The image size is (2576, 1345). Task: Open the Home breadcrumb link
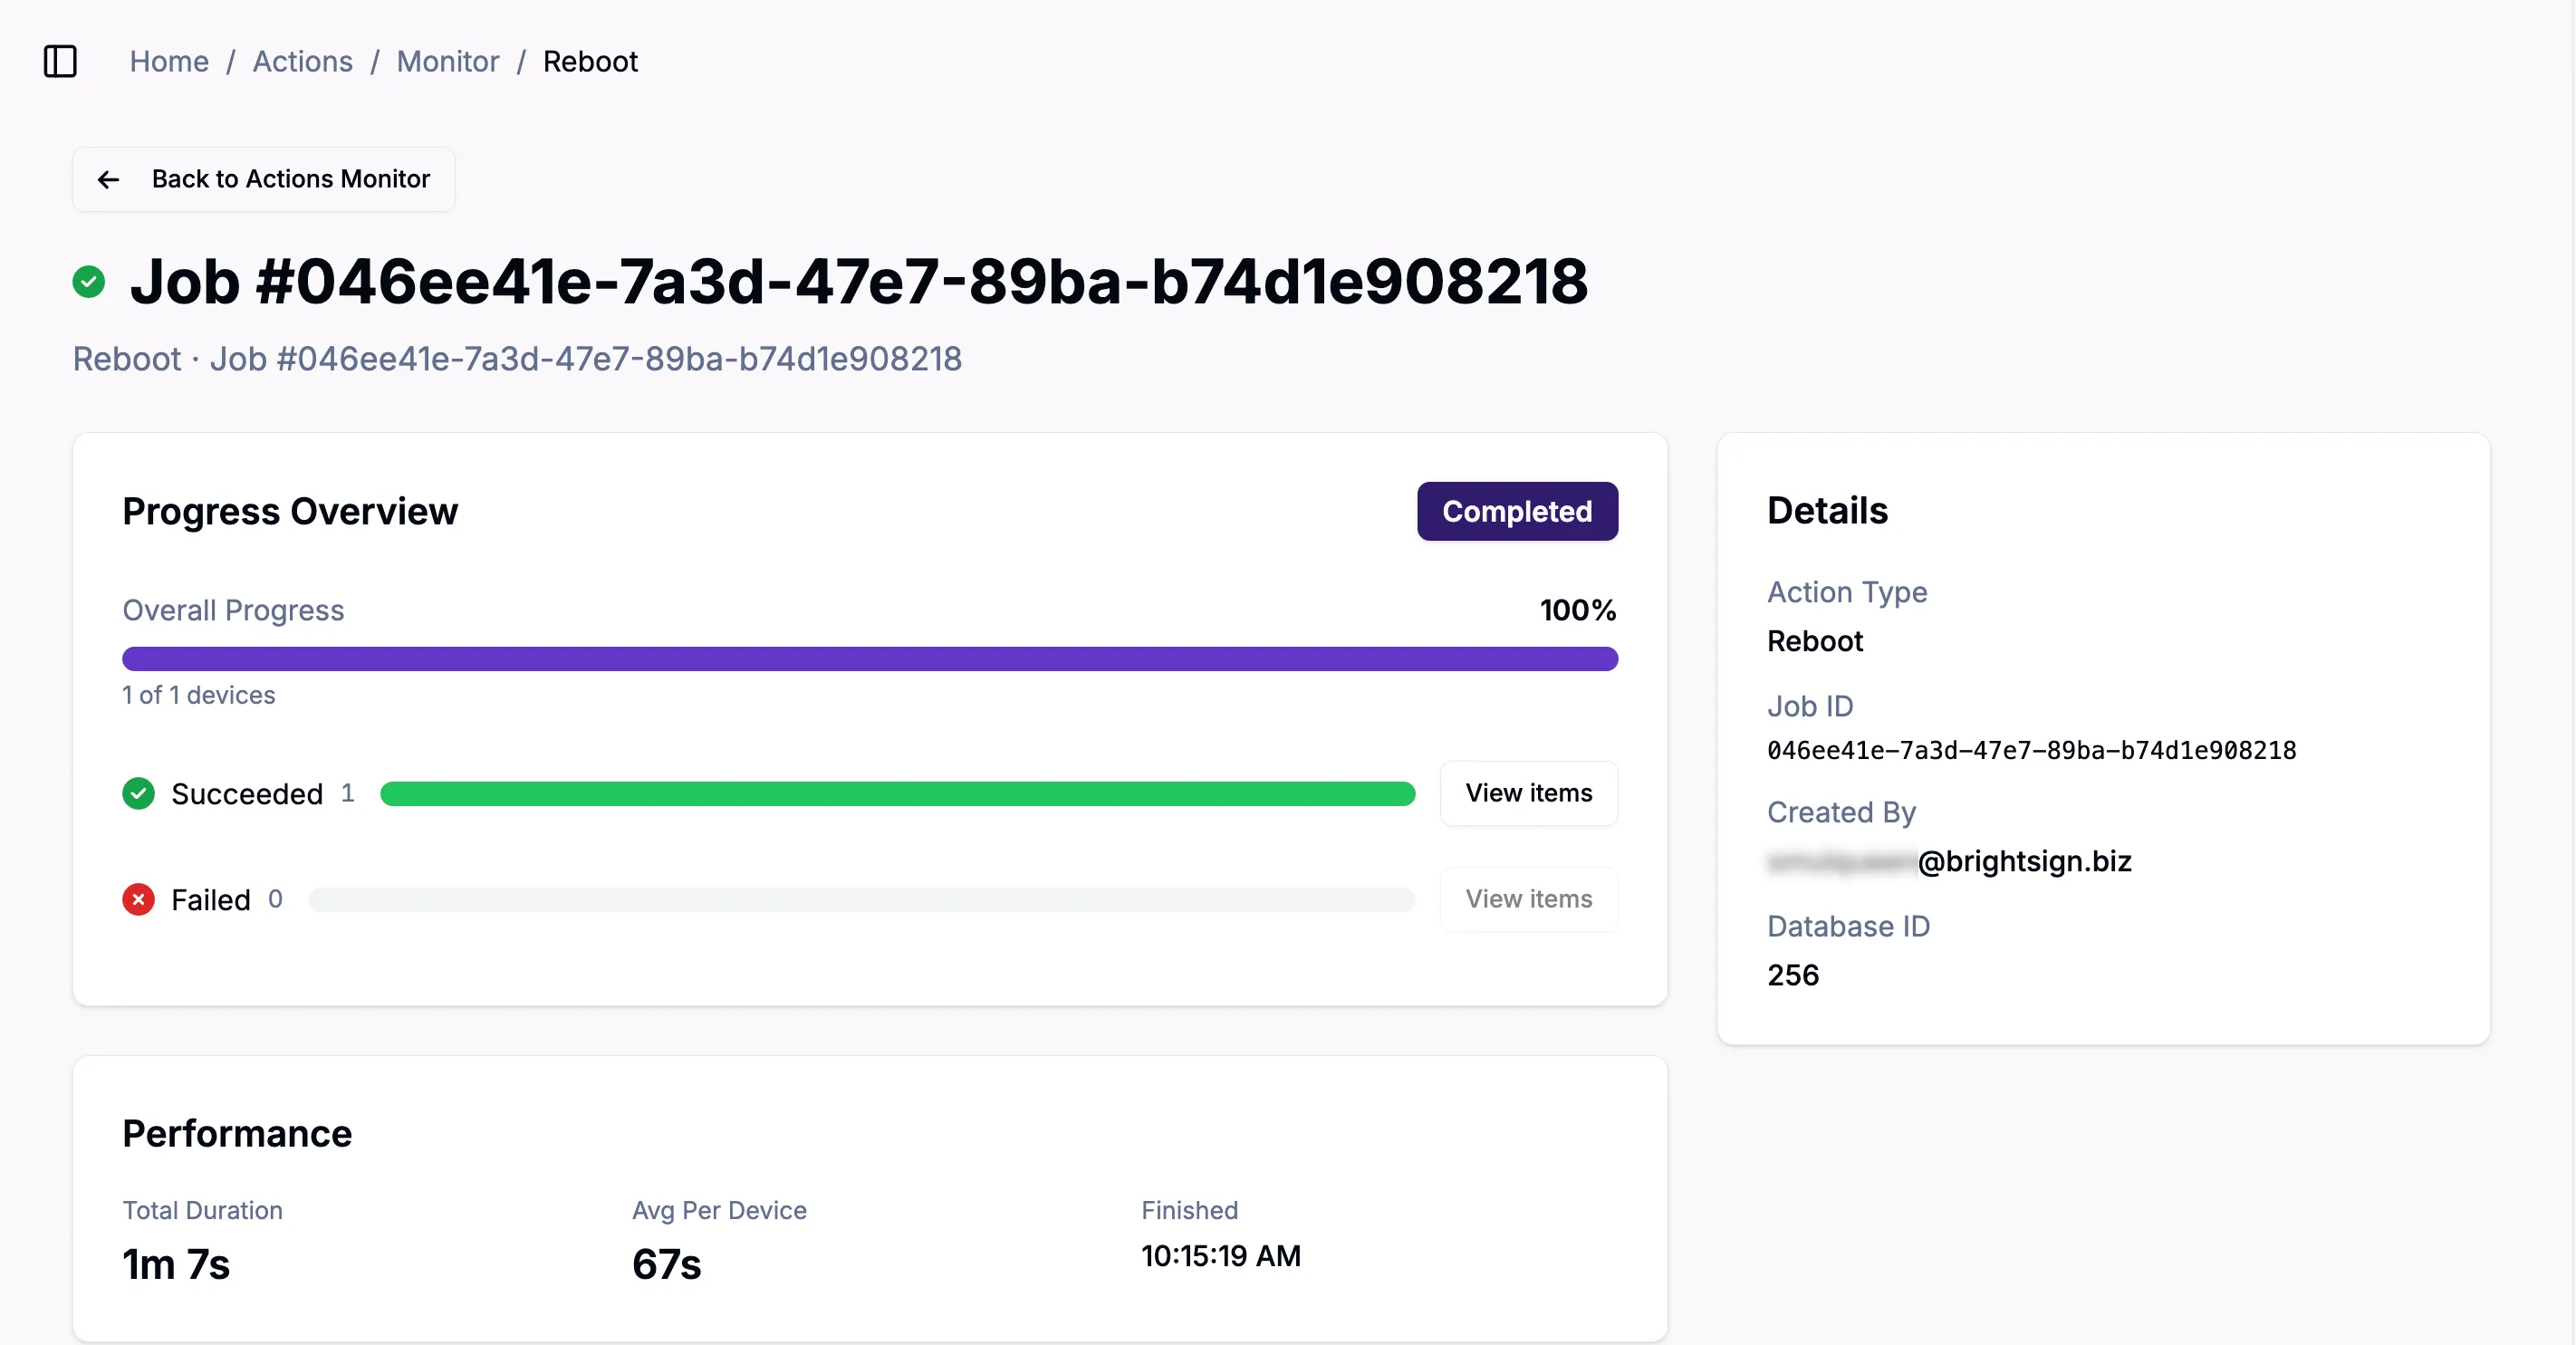[x=169, y=61]
